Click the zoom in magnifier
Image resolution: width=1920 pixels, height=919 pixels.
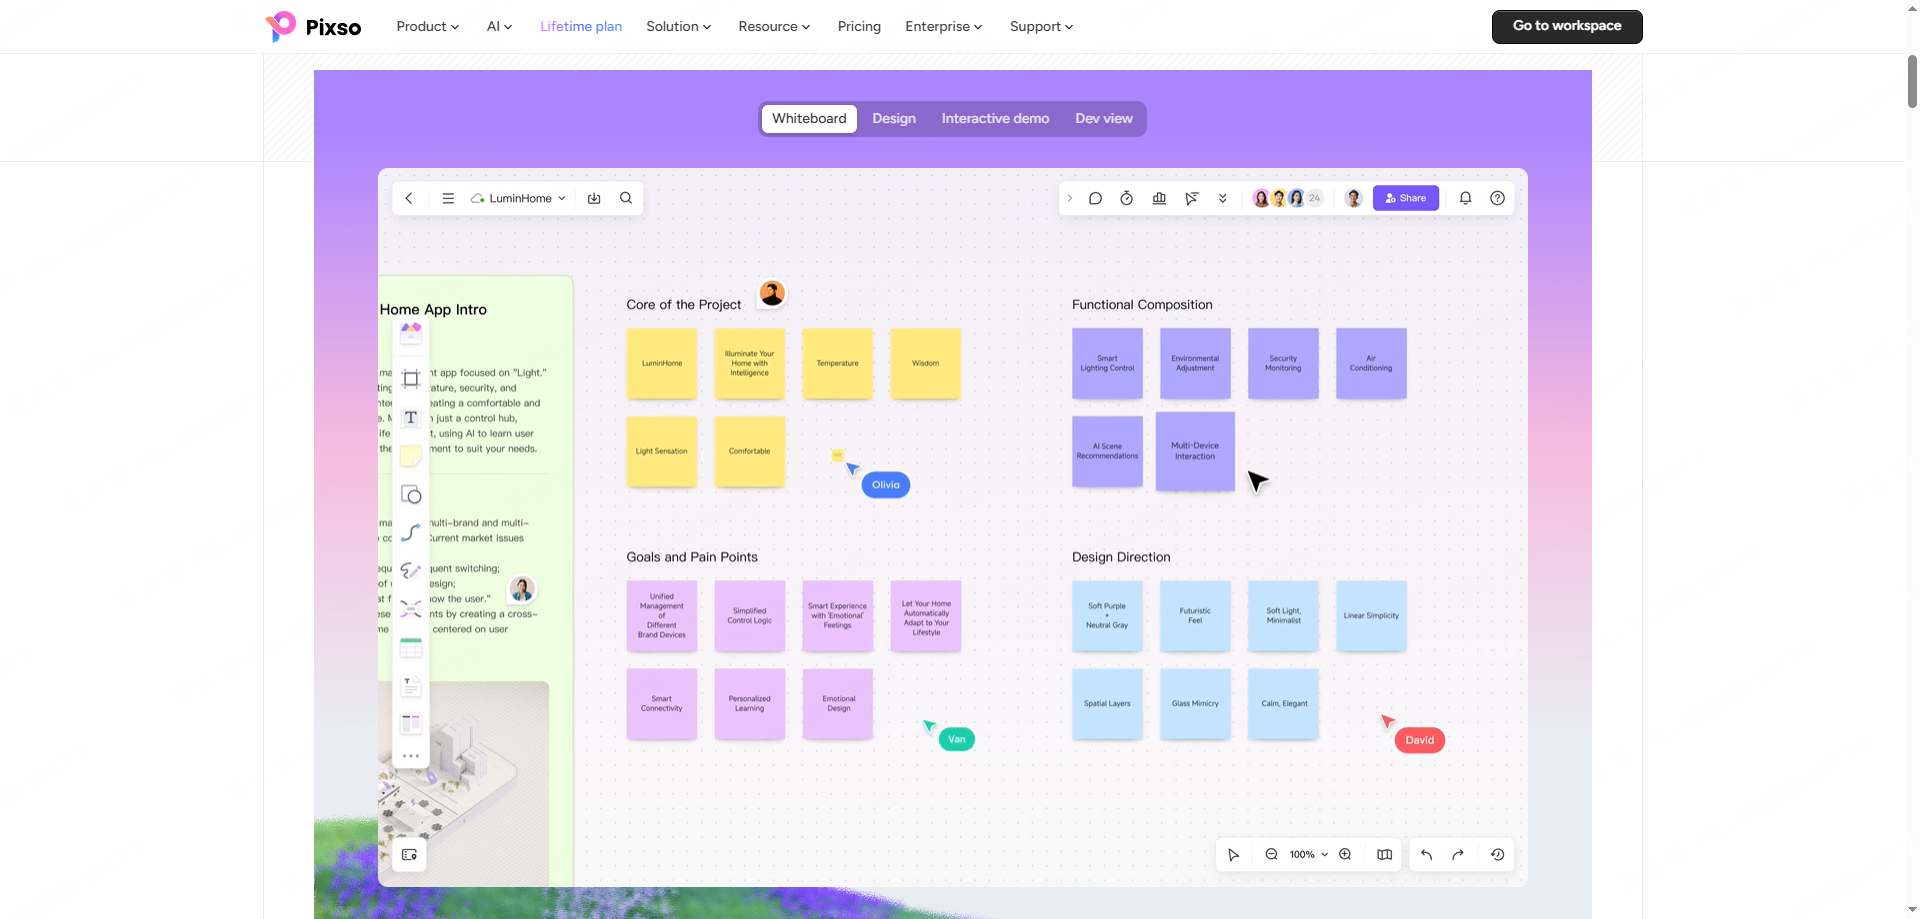click(x=1345, y=855)
